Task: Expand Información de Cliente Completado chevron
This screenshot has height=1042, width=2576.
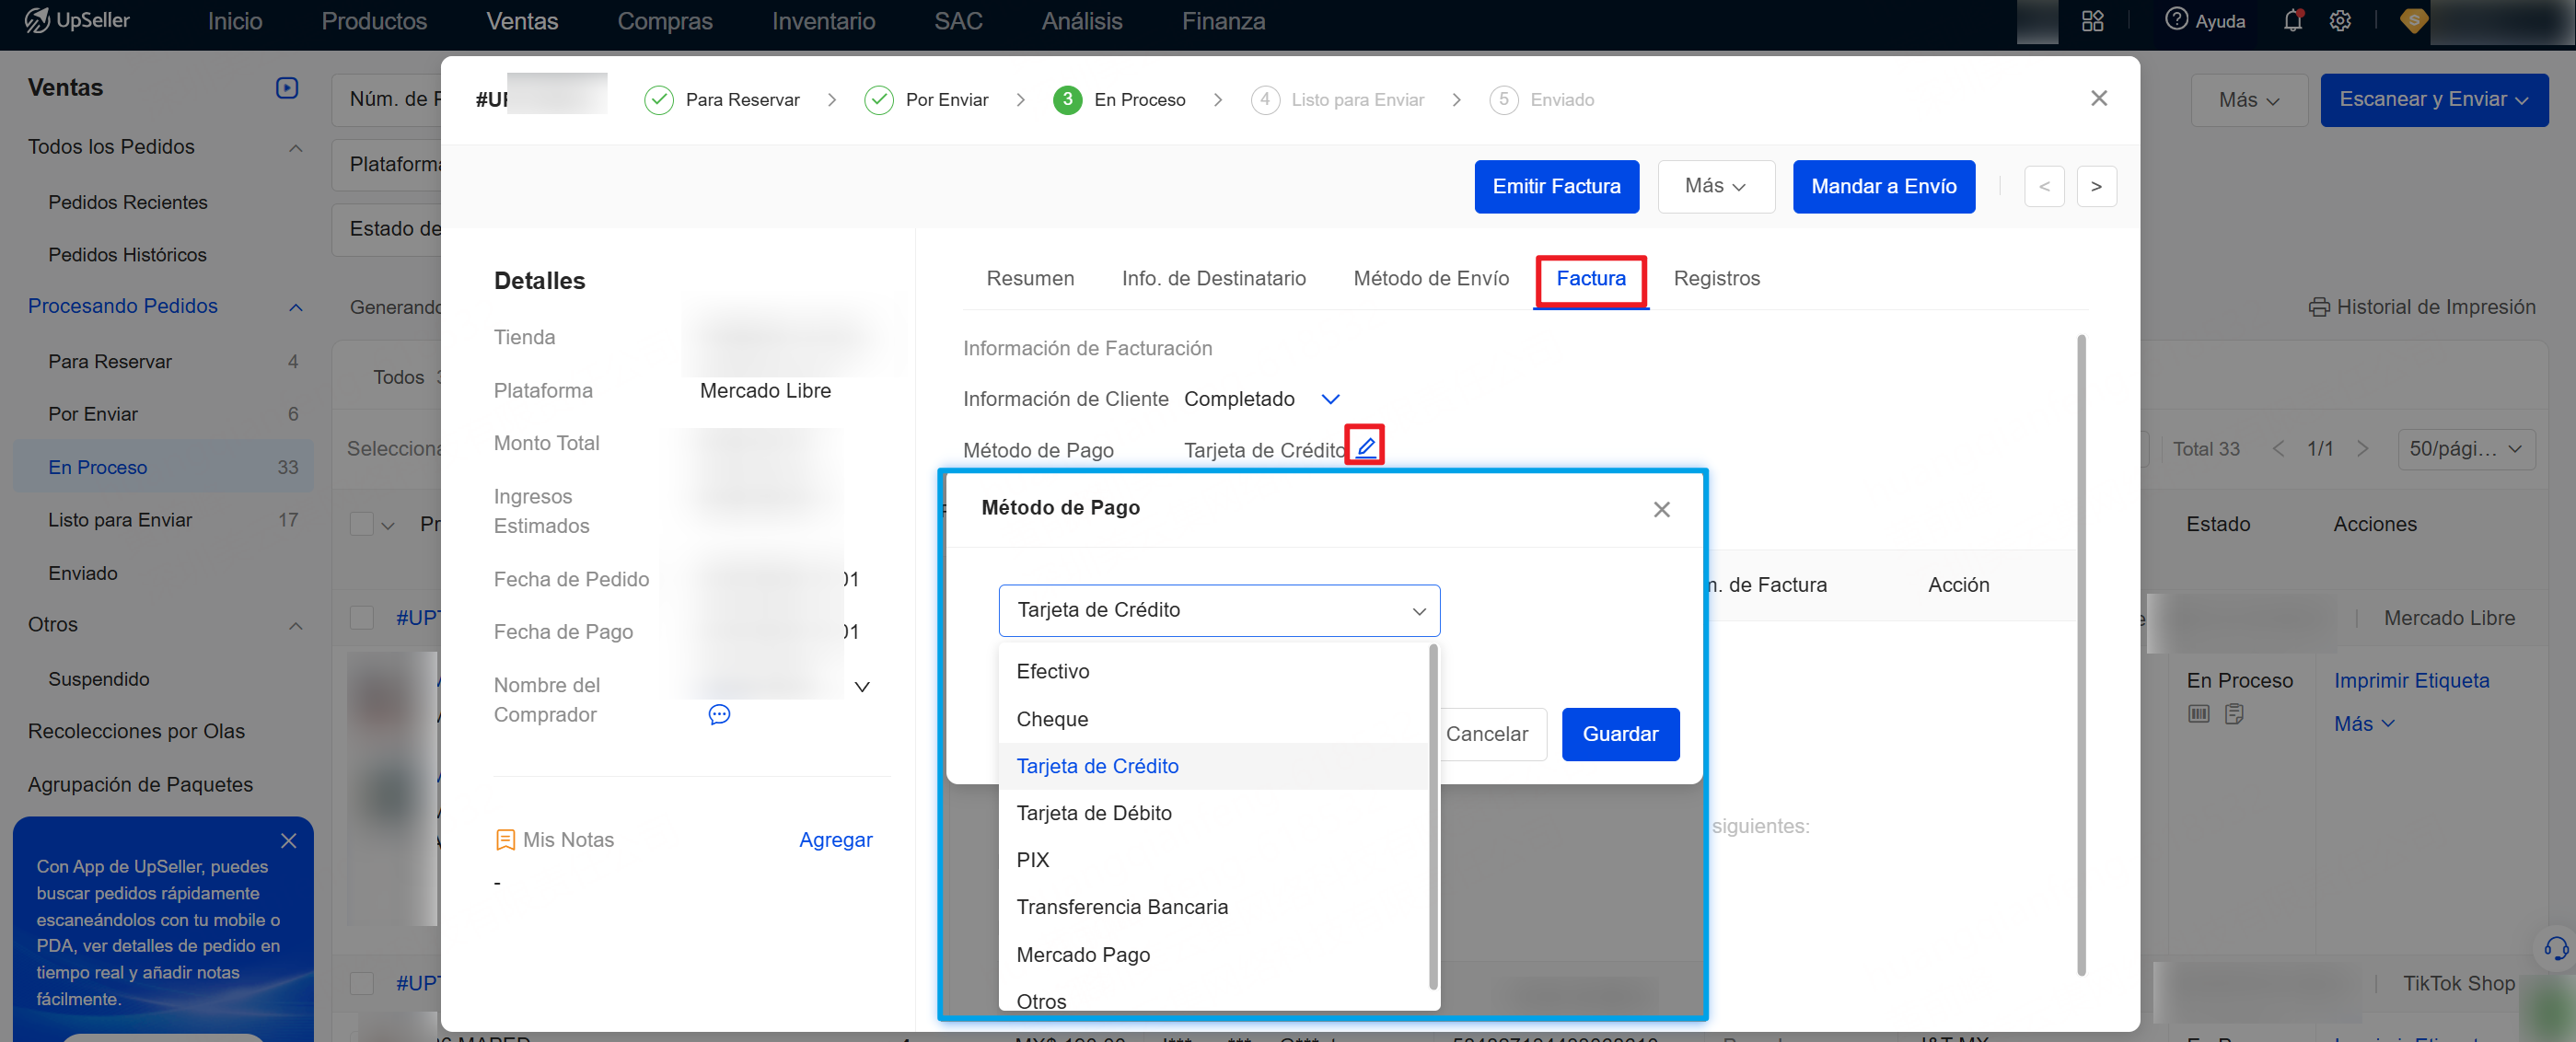Action: click(1330, 400)
